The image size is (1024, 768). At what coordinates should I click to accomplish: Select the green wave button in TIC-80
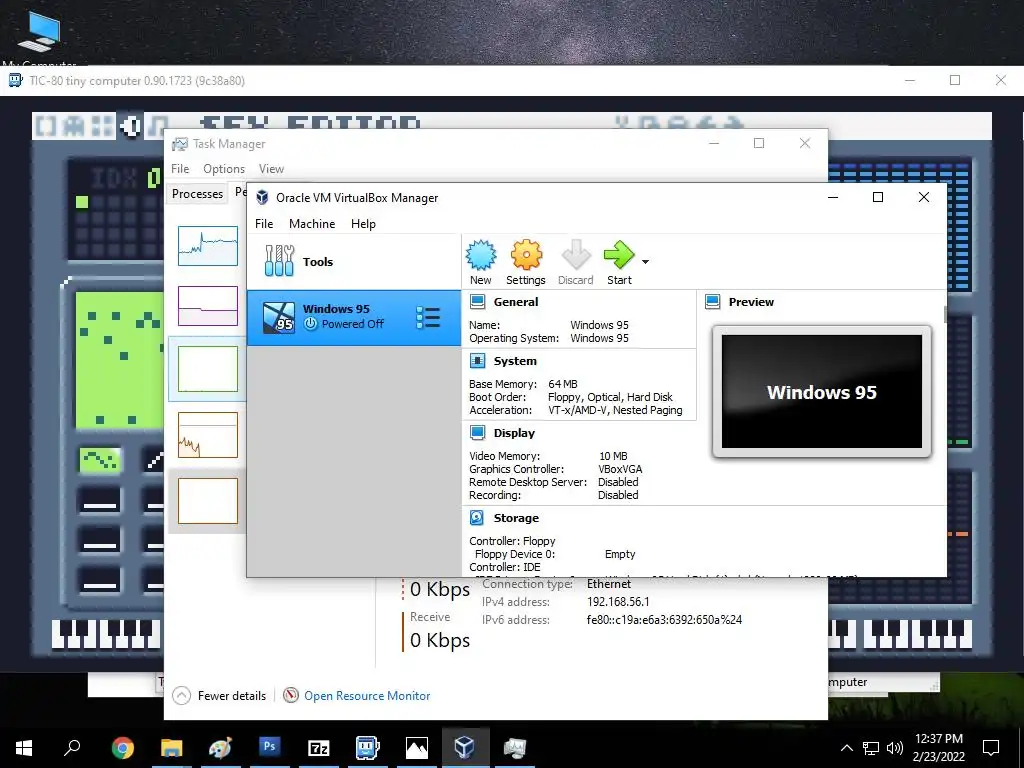pos(100,460)
